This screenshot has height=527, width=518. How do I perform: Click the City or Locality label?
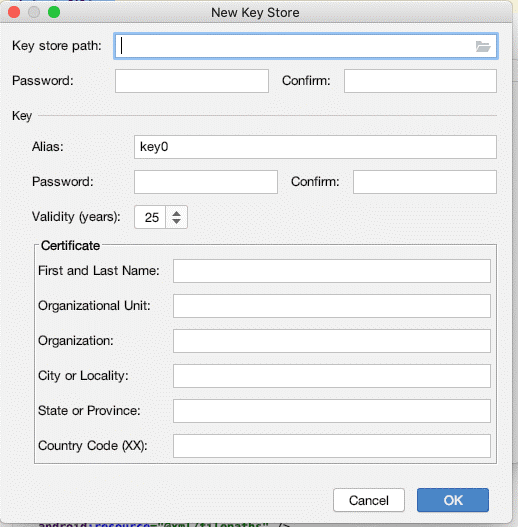[x=83, y=376]
